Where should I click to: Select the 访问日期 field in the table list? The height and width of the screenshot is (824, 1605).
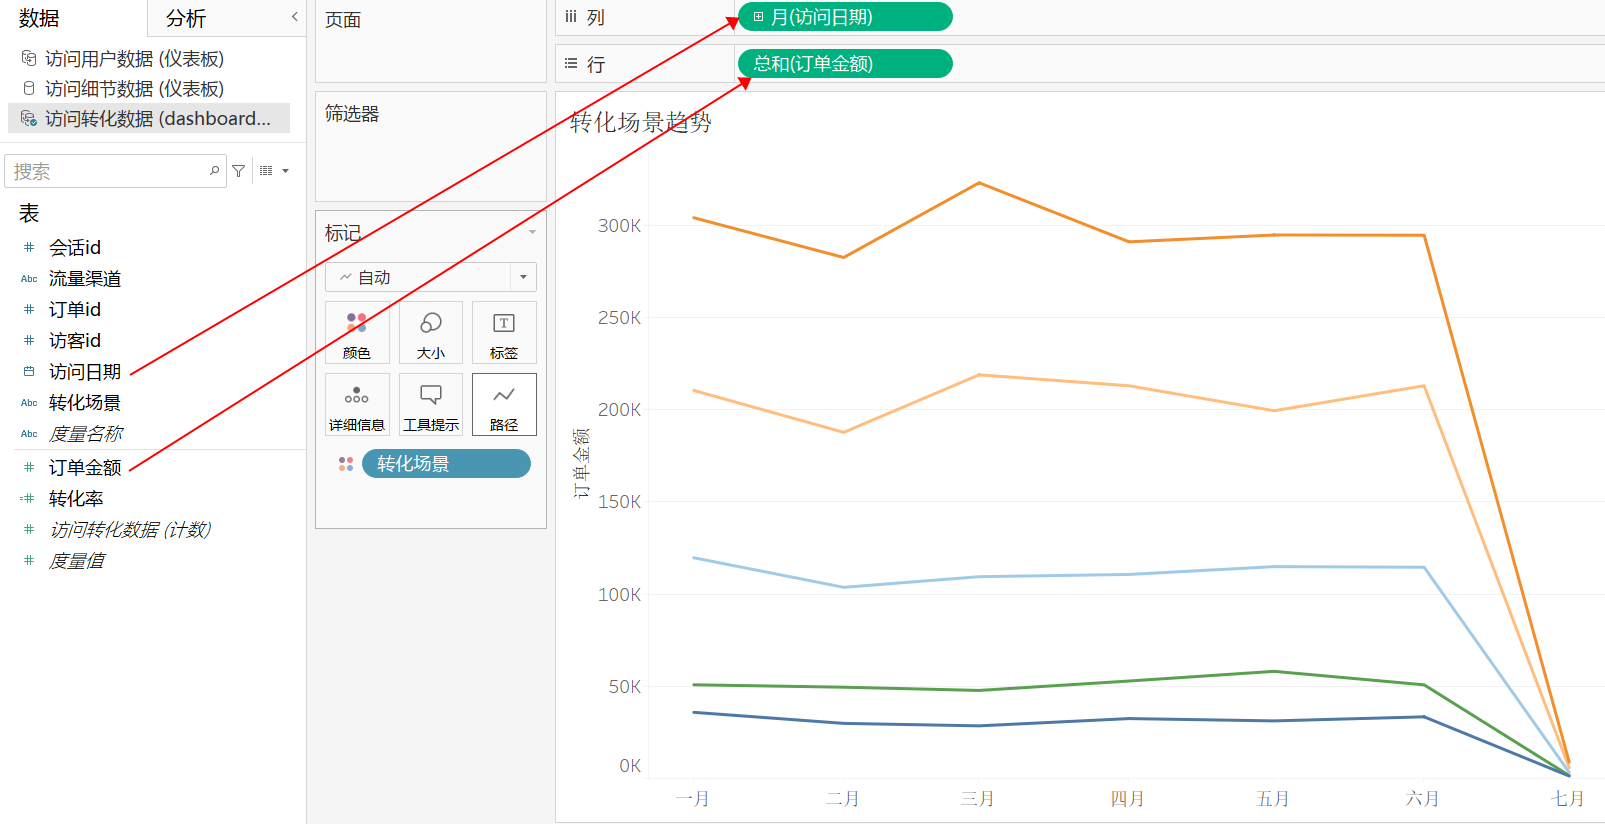[x=85, y=371]
